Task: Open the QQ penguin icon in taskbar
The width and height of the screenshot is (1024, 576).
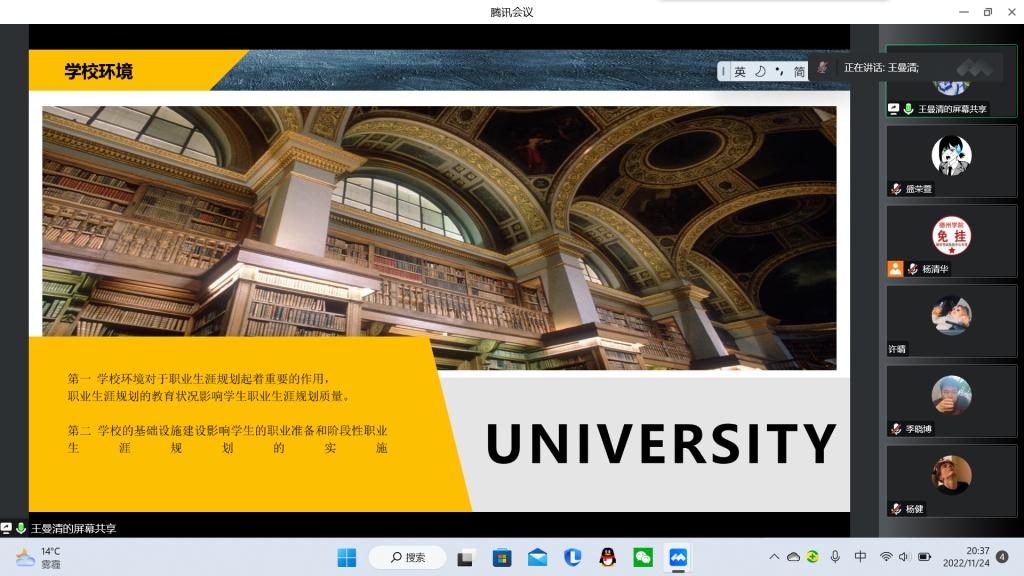Action: [607, 557]
